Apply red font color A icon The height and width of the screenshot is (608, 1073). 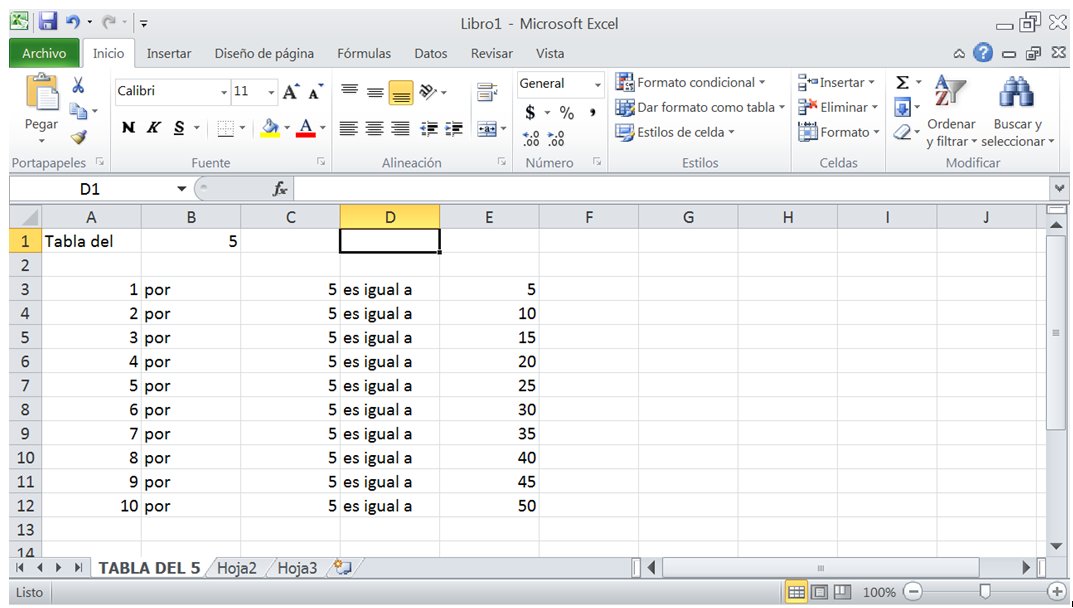click(305, 128)
